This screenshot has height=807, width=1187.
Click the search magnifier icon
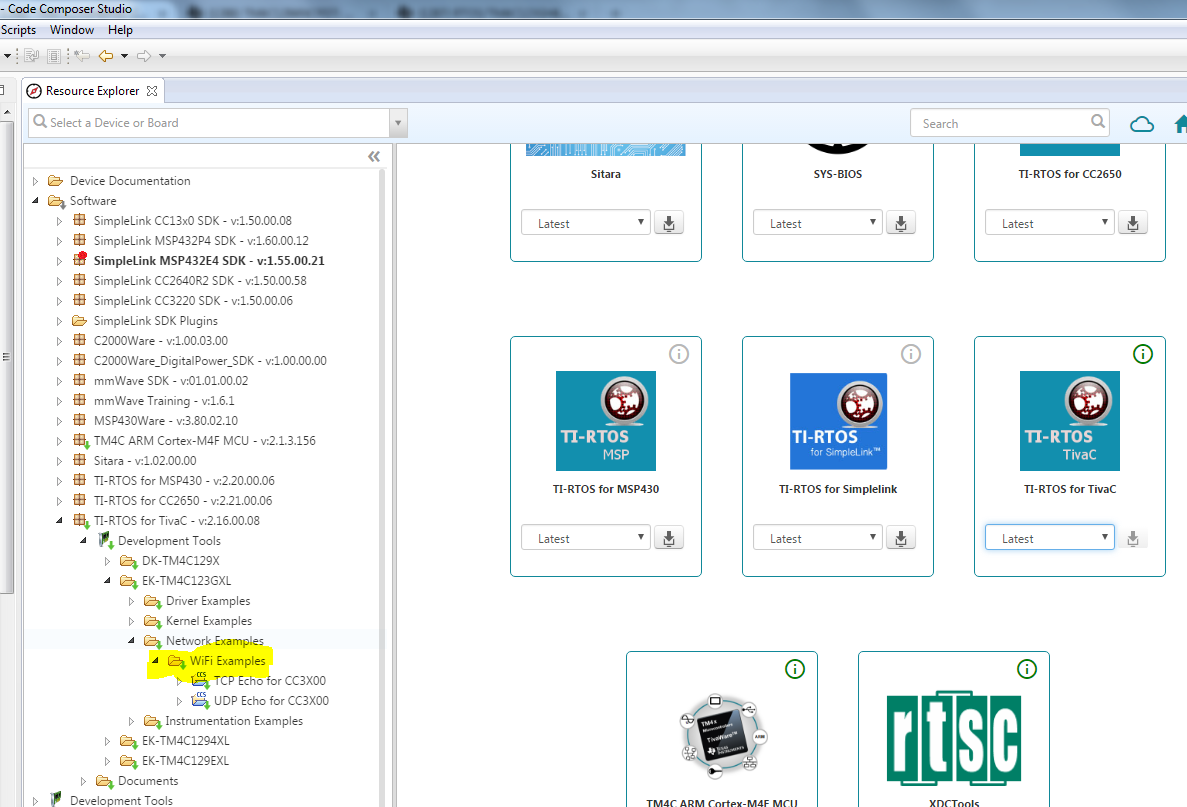click(x=1098, y=121)
